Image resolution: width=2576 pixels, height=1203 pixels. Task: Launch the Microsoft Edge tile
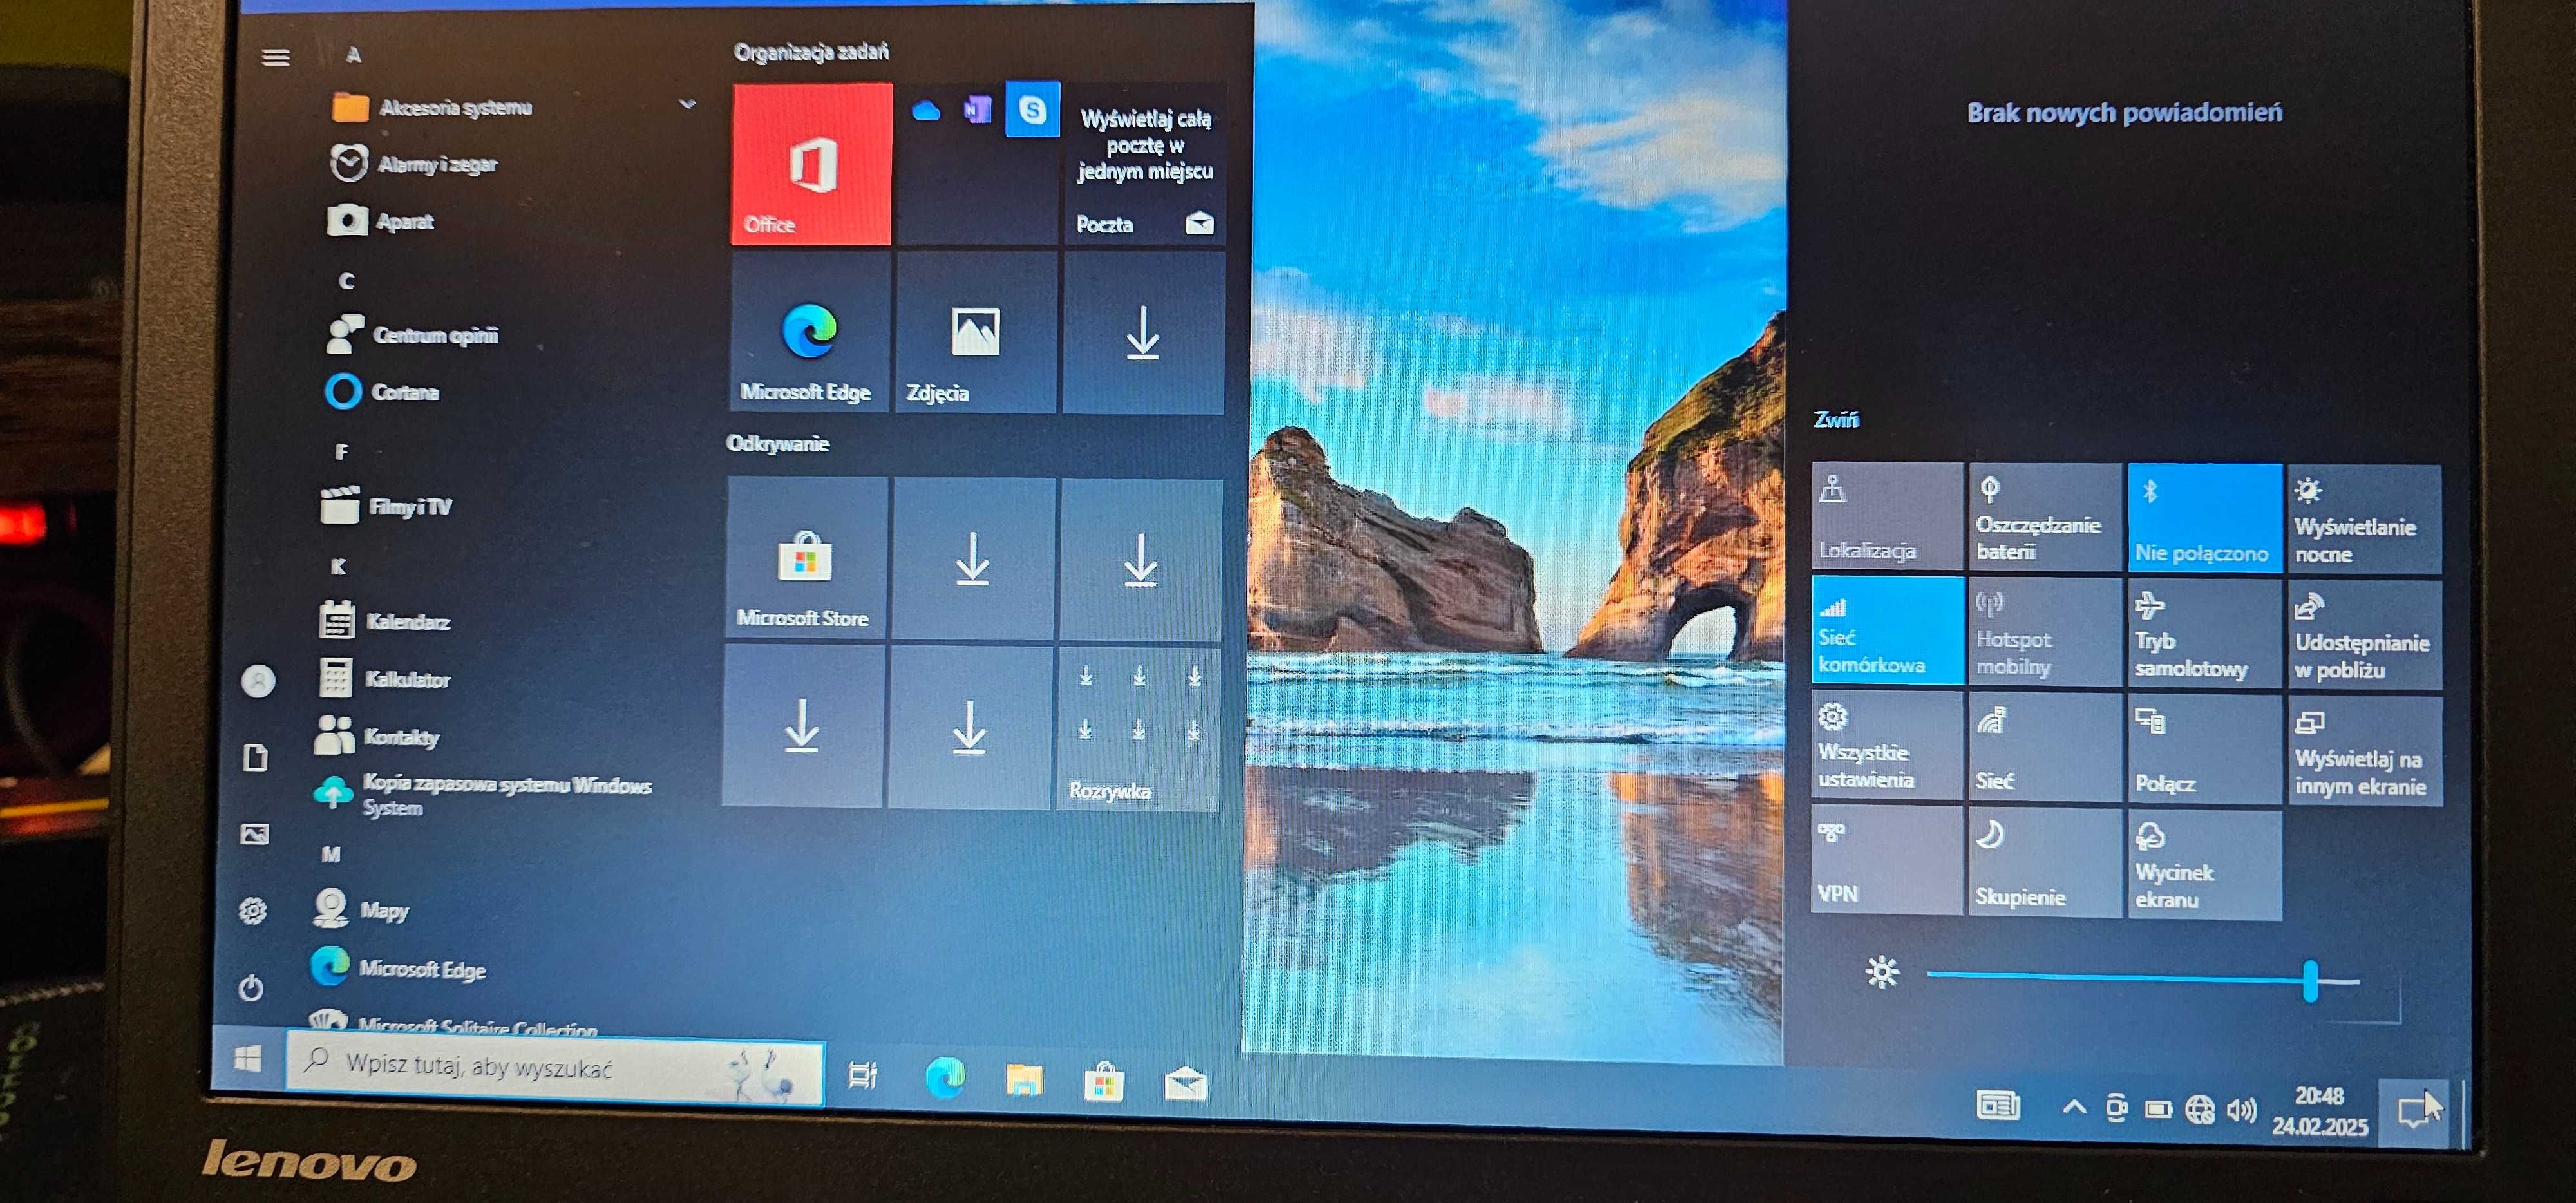(810, 333)
